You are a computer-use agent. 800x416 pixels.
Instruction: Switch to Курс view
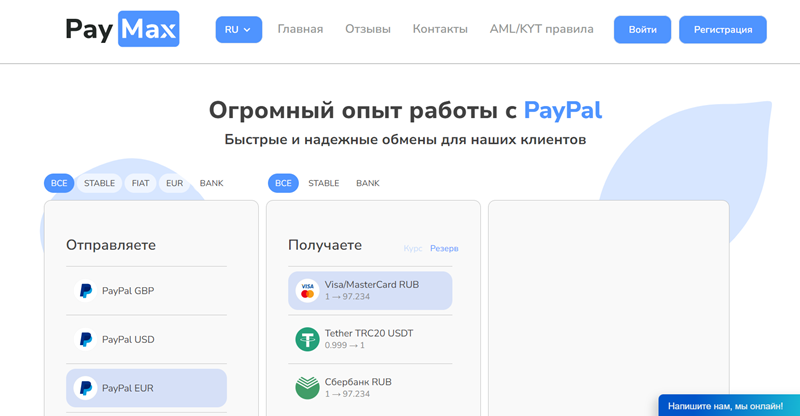[413, 249]
